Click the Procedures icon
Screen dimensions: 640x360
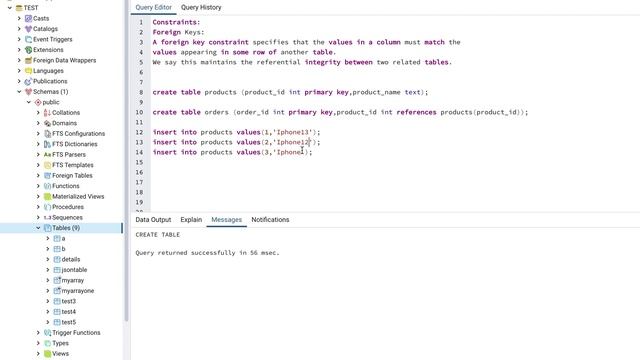47,207
